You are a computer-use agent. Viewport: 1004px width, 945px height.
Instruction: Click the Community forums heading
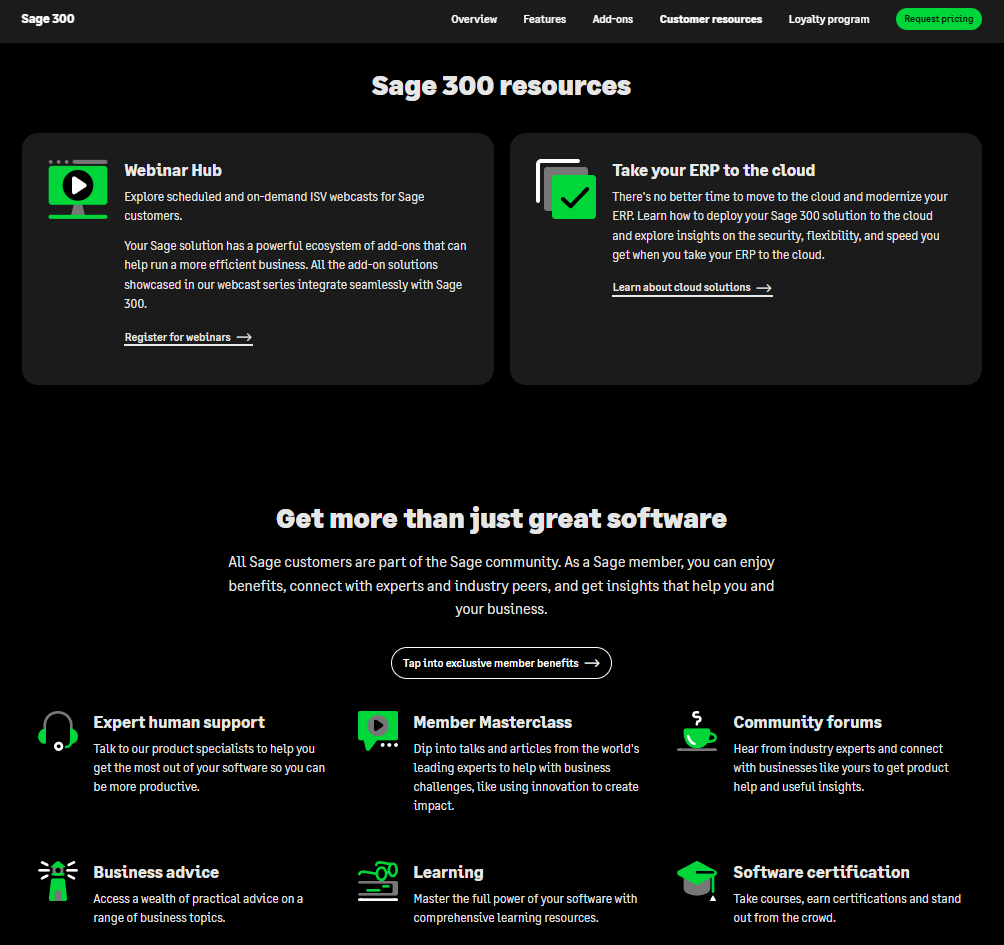tap(807, 722)
